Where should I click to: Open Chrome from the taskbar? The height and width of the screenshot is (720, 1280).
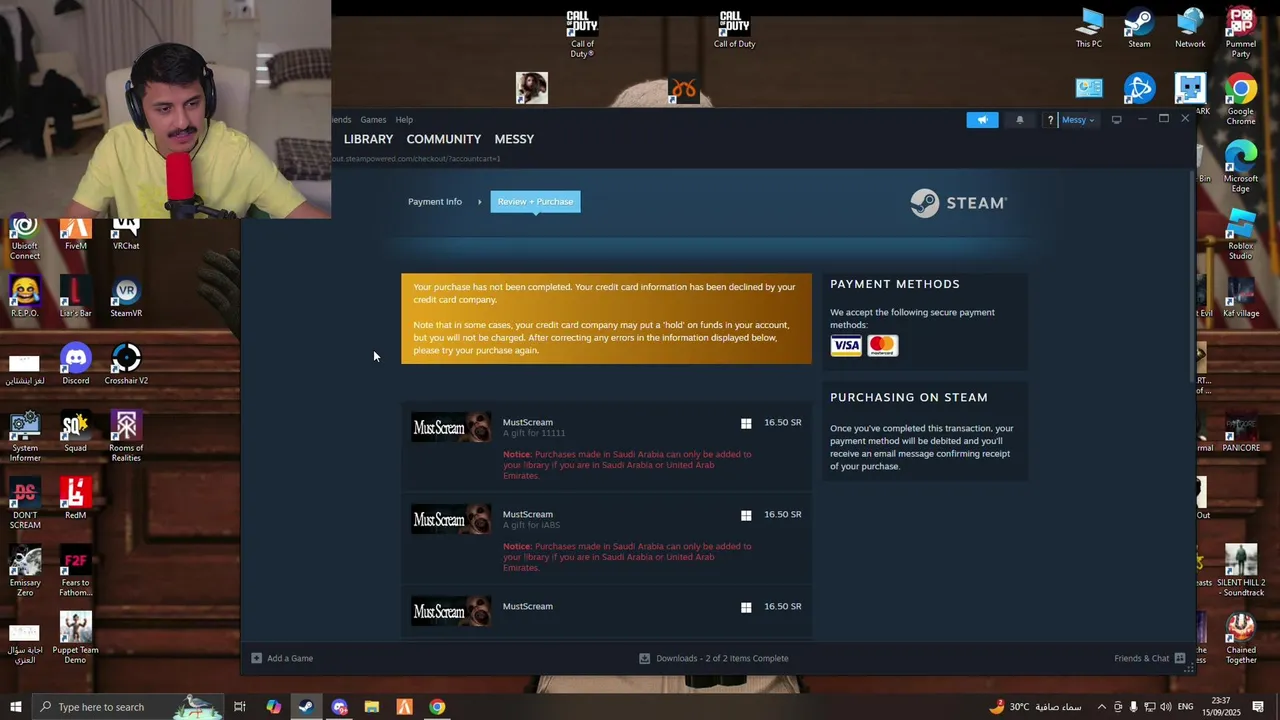pyautogui.click(x=437, y=707)
